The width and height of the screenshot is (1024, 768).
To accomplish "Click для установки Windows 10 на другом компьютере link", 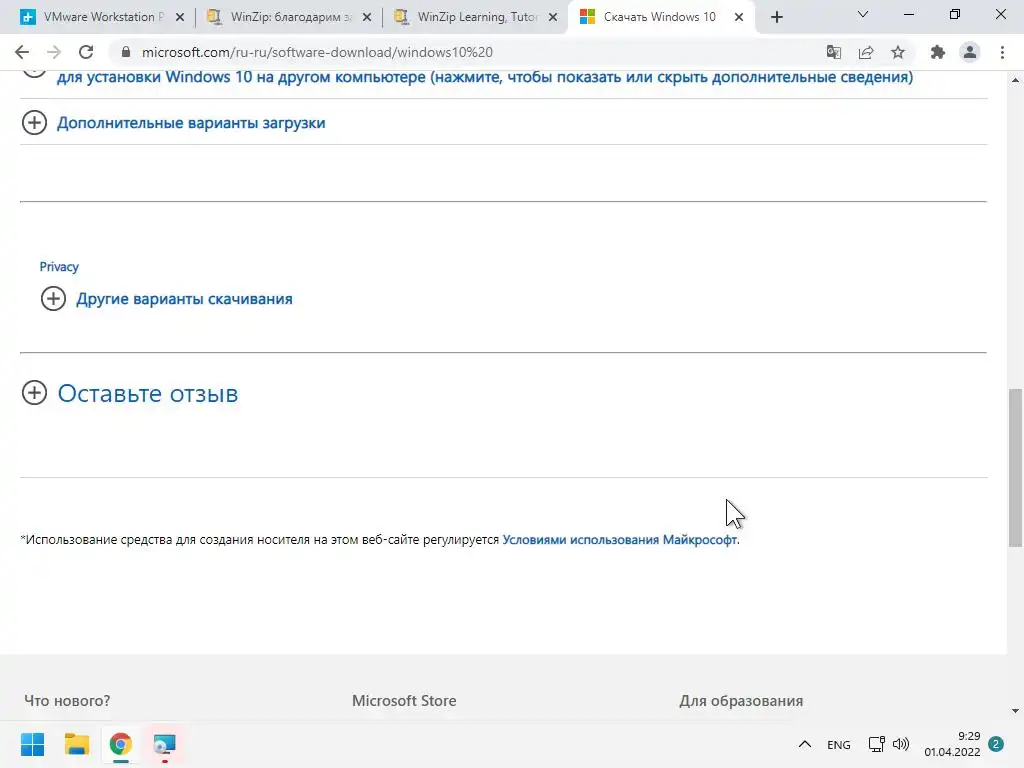I will (x=485, y=77).
